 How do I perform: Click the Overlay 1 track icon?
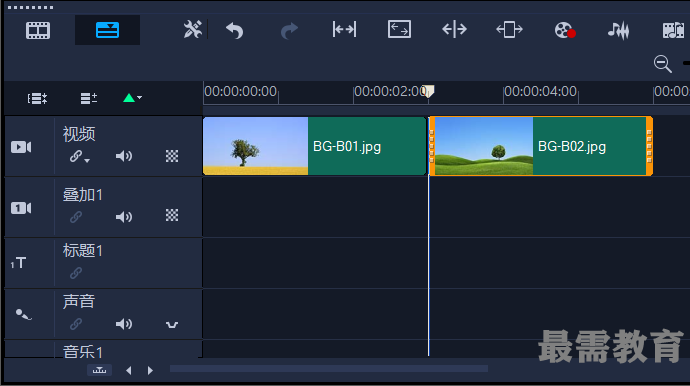click(21, 208)
